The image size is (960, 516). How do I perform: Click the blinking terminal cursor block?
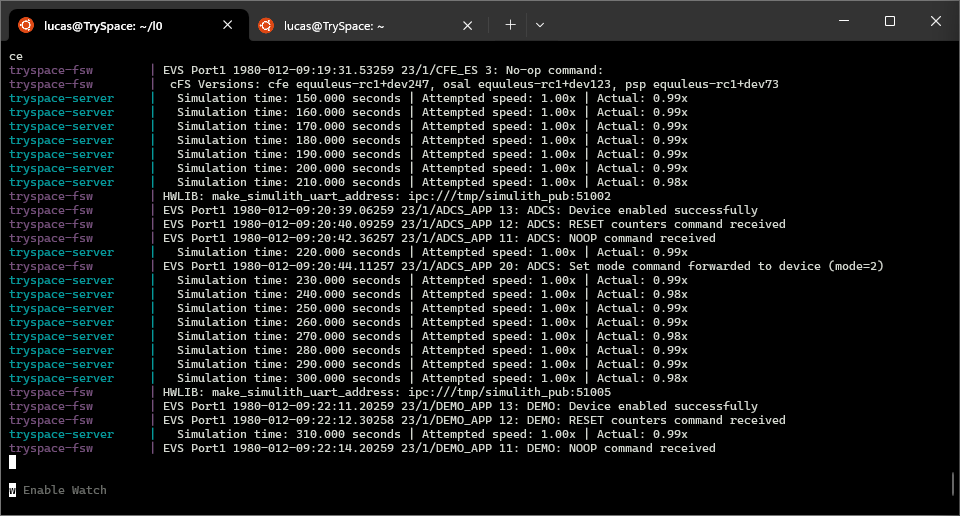[x=12, y=462]
